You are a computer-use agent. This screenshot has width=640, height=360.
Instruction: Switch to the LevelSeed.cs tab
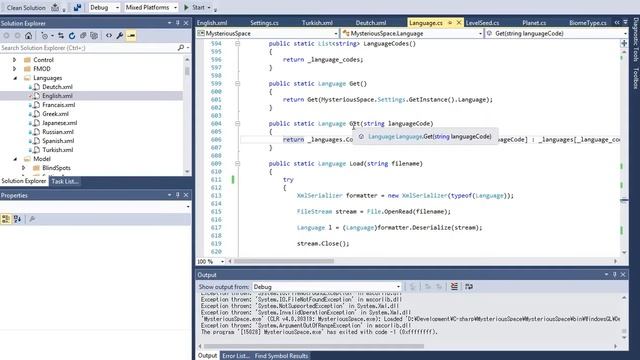click(x=482, y=23)
